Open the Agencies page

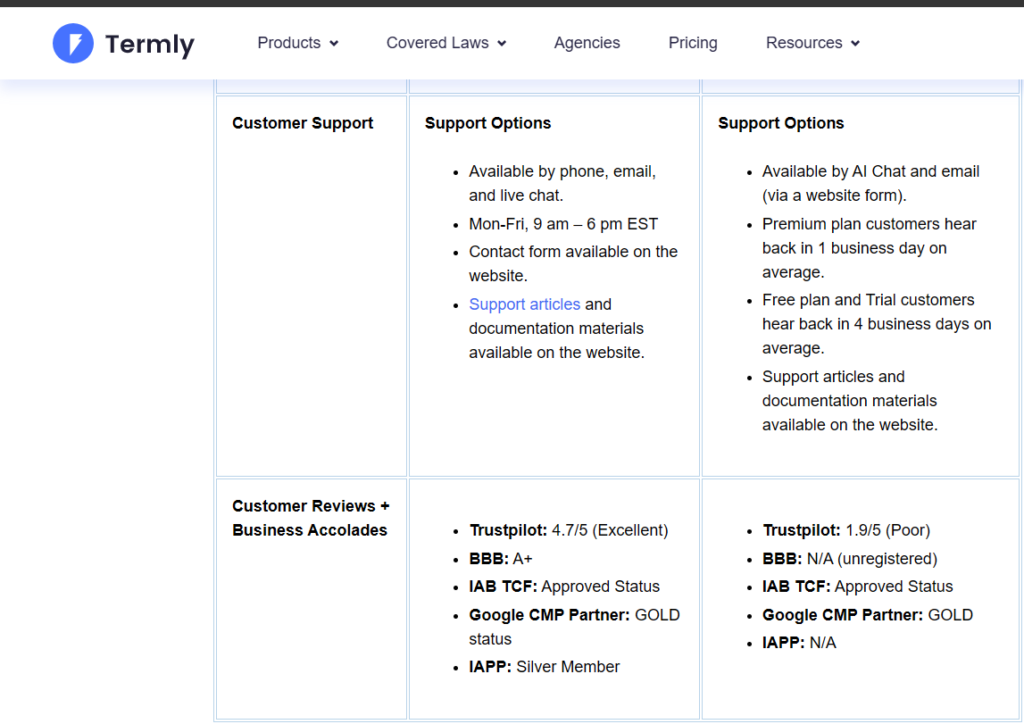[587, 43]
